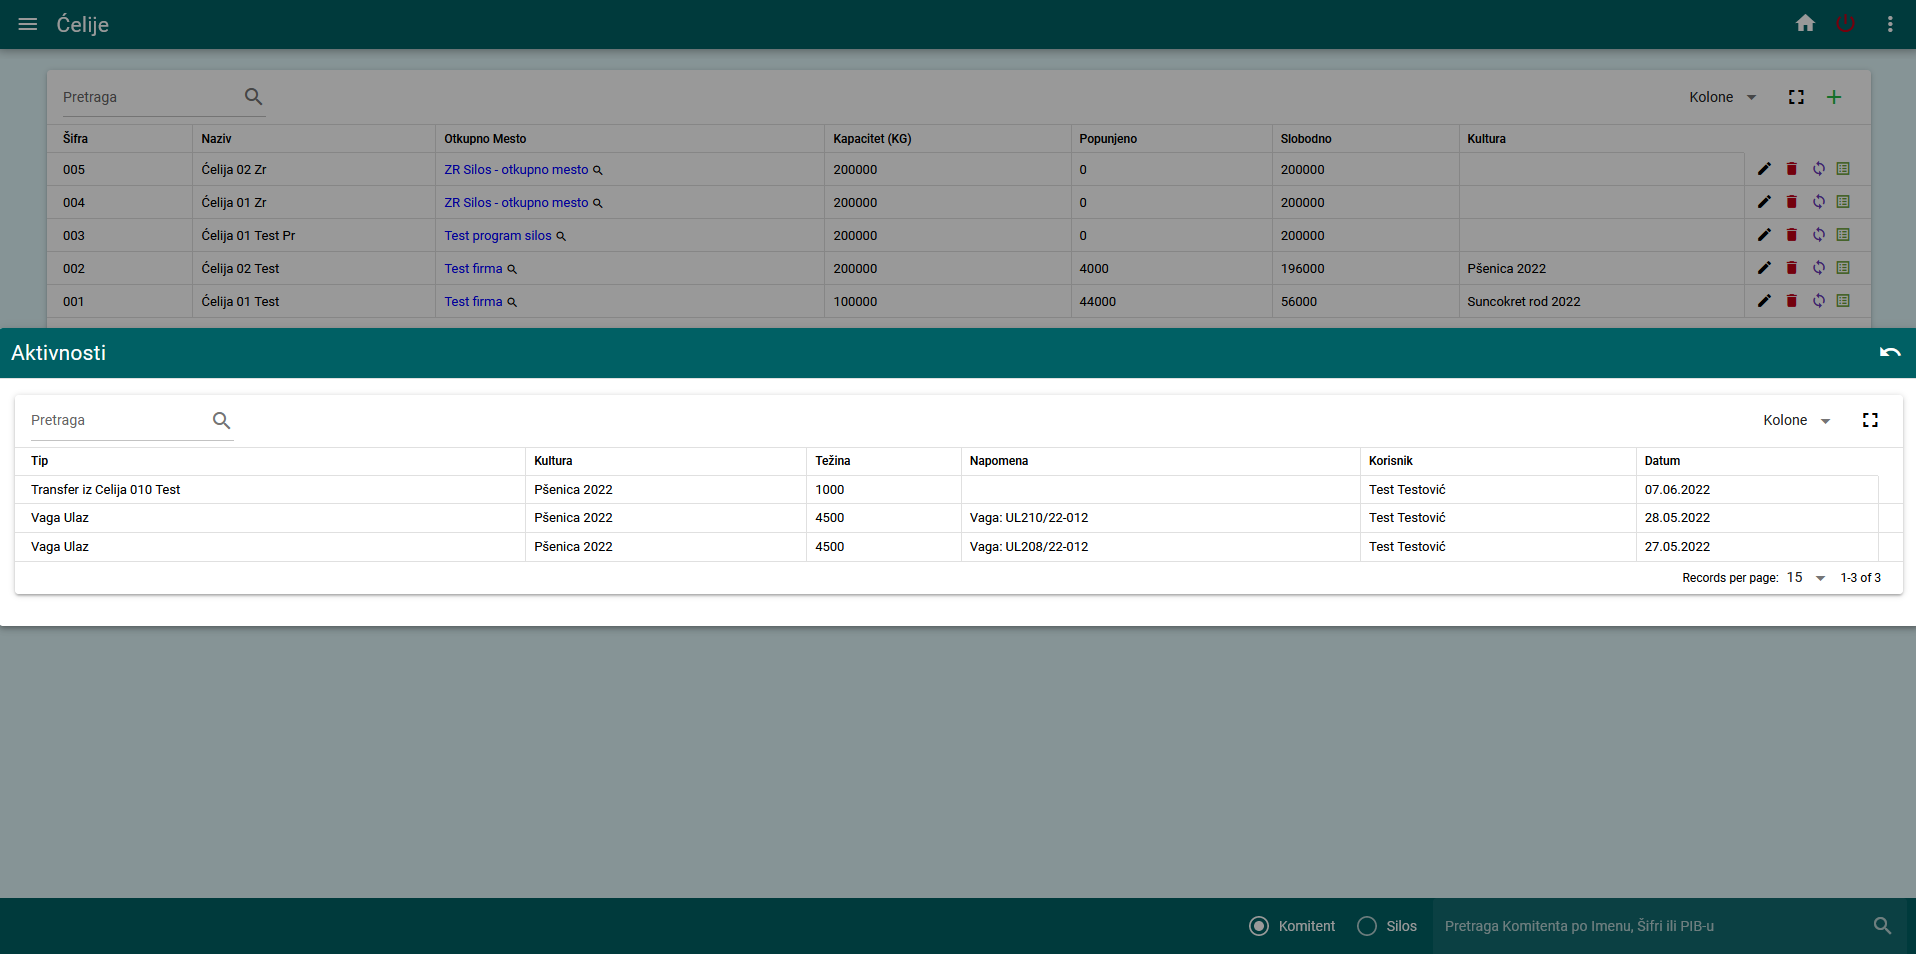Open the ZR Silos - otkupno mesto link

click(x=516, y=170)
